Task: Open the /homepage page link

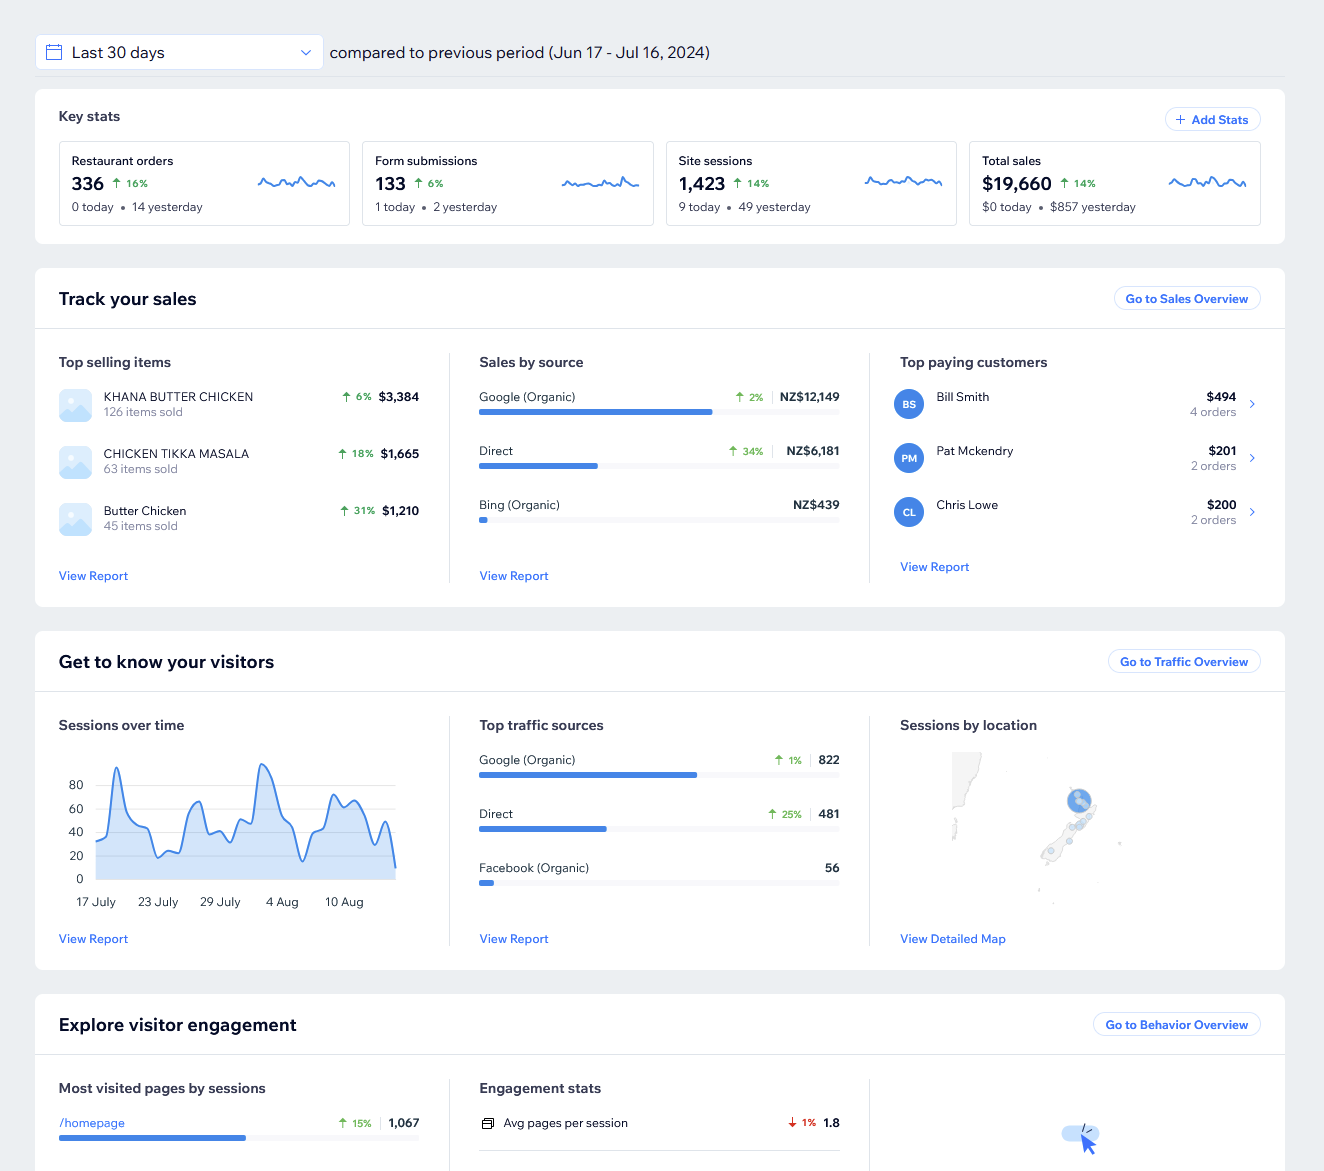Action: point(92,1123)
